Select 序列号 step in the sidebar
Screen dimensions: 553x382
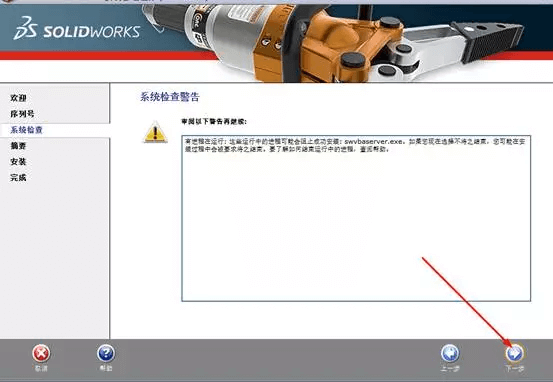pos(22,114)
